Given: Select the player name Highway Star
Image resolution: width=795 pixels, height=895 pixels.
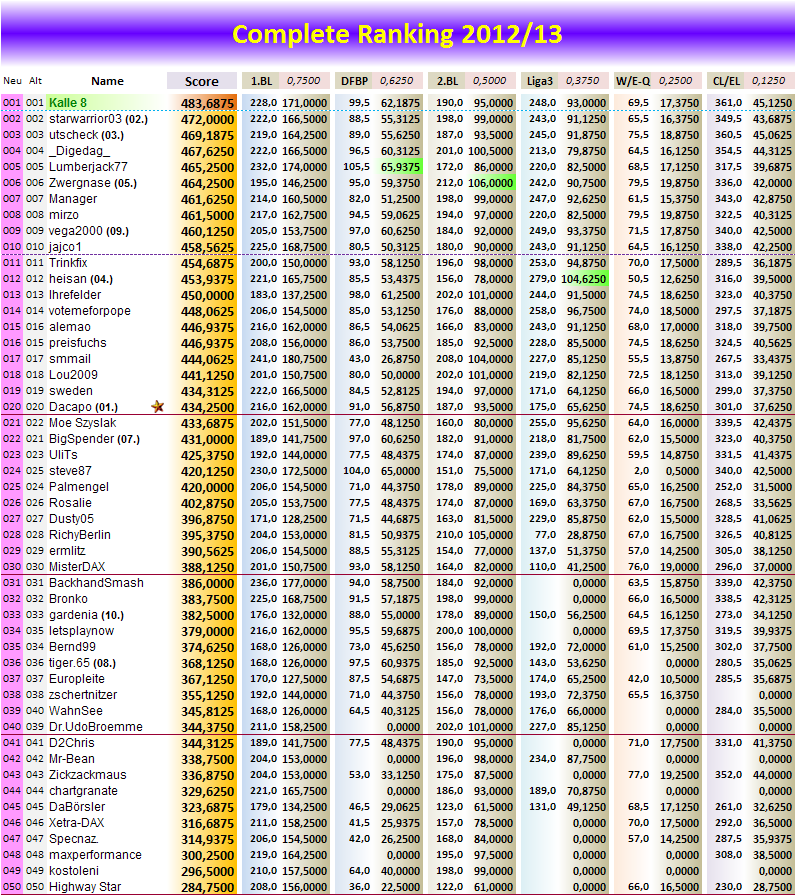Looking at the screenshot, I should pyautogui.click(x=85, y=887).
